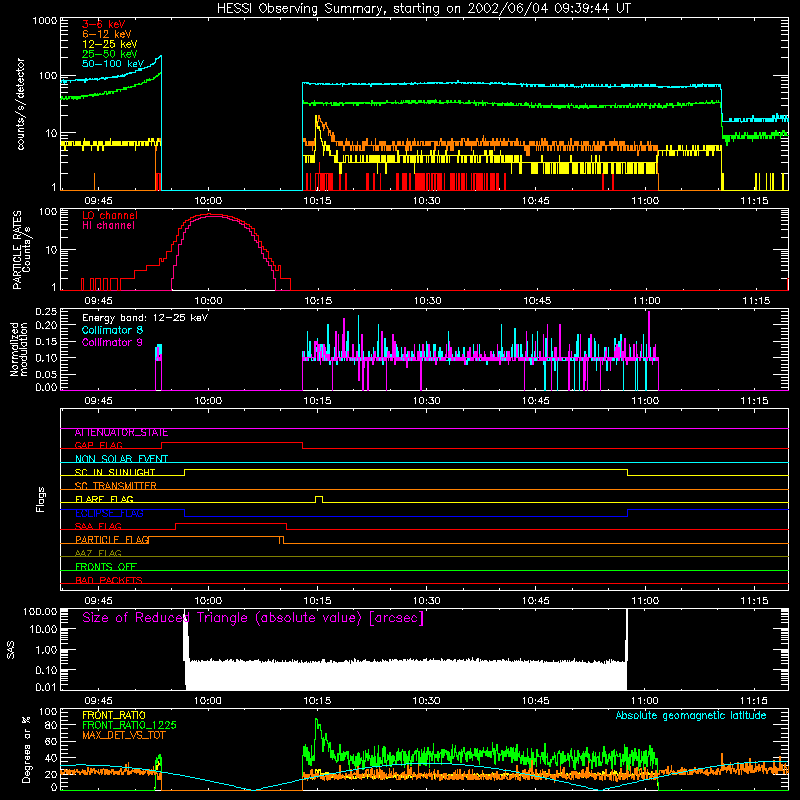Viewport: 800px width, 800px height.
Task: Select the 3-6 keV legend label
Action: click(x=104, y=24)
